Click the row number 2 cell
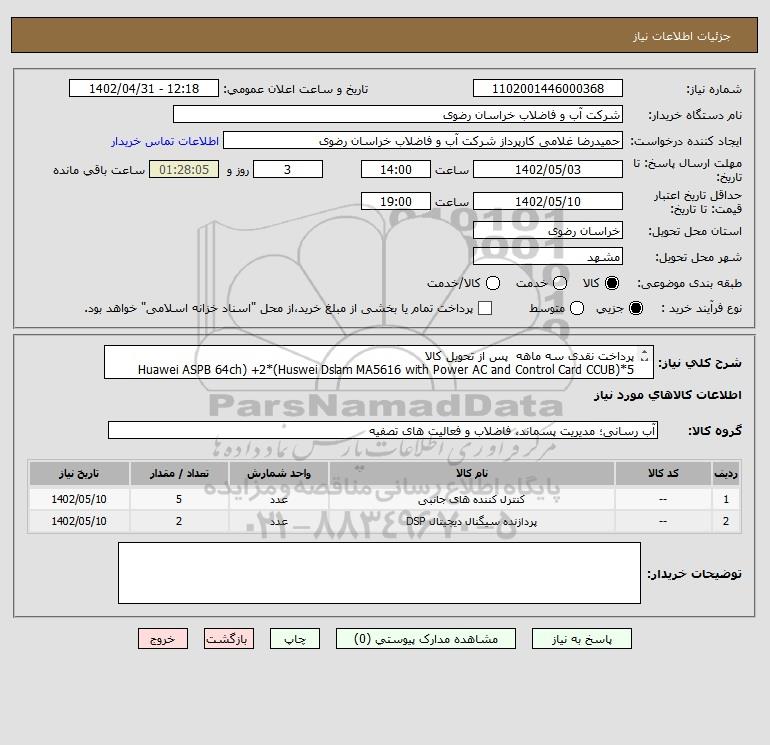Viewport: 770px width, 745px height. point(726,522)
